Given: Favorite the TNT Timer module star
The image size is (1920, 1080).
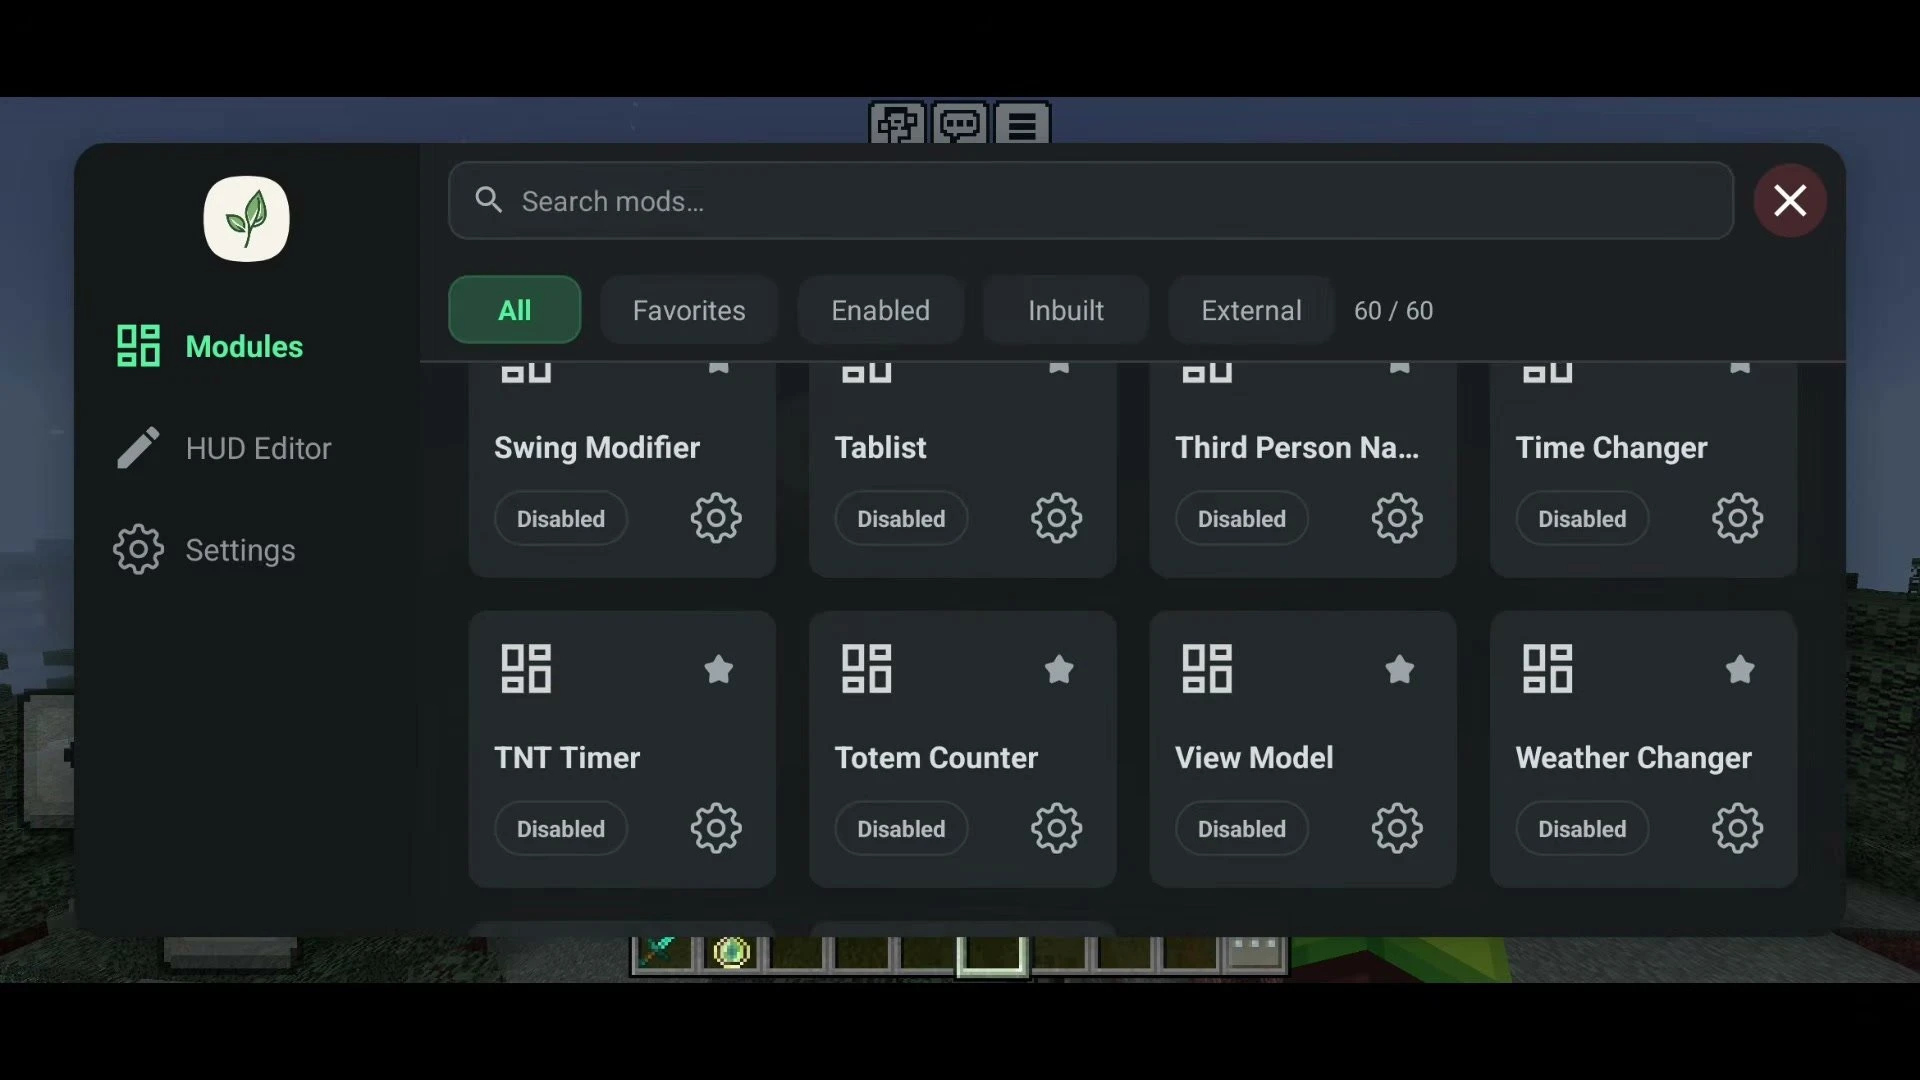Looking at the screenshot, I should (718, 669).
